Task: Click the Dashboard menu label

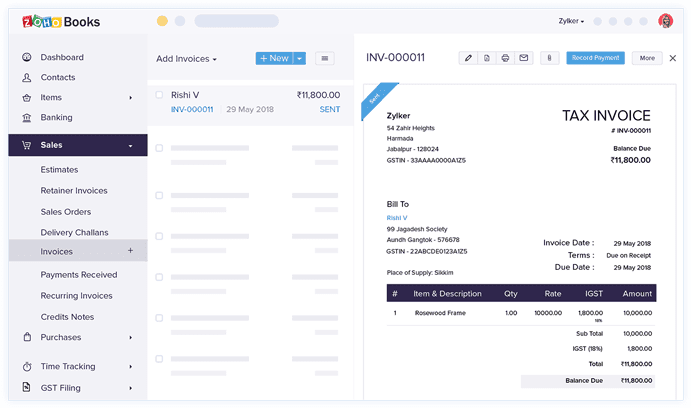Action: 62,57
